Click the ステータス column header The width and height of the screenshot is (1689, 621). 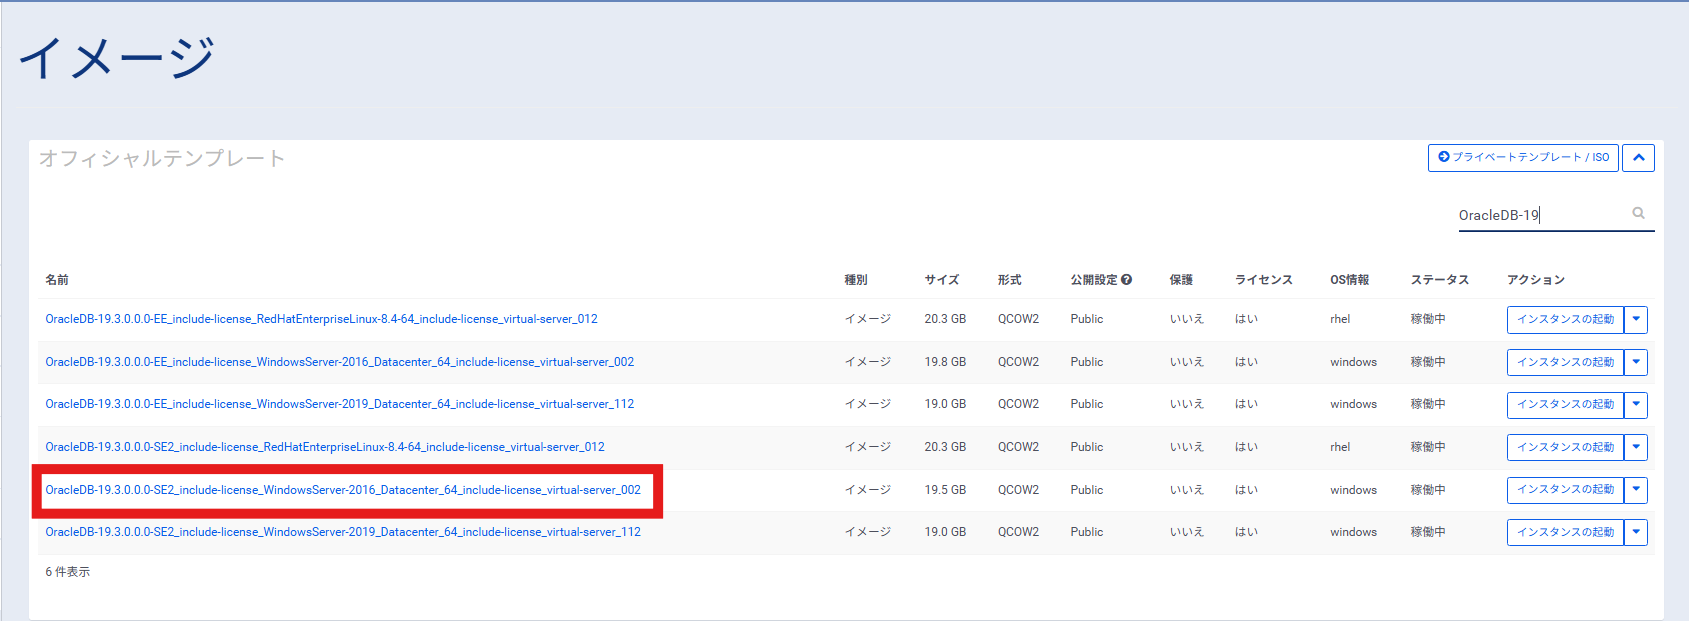click(x=1440, y=280)
